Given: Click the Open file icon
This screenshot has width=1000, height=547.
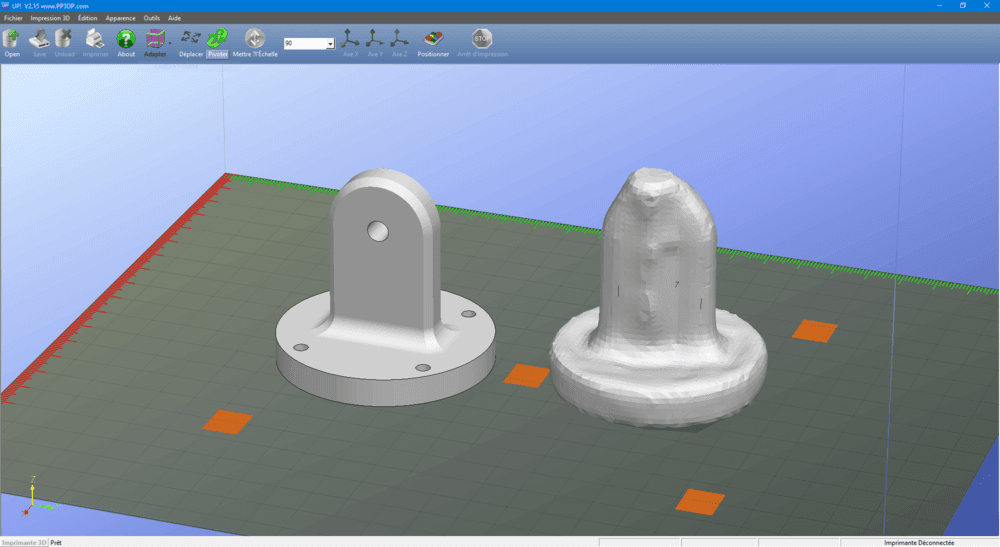Looking at the screenshot, I should point(11,39).
